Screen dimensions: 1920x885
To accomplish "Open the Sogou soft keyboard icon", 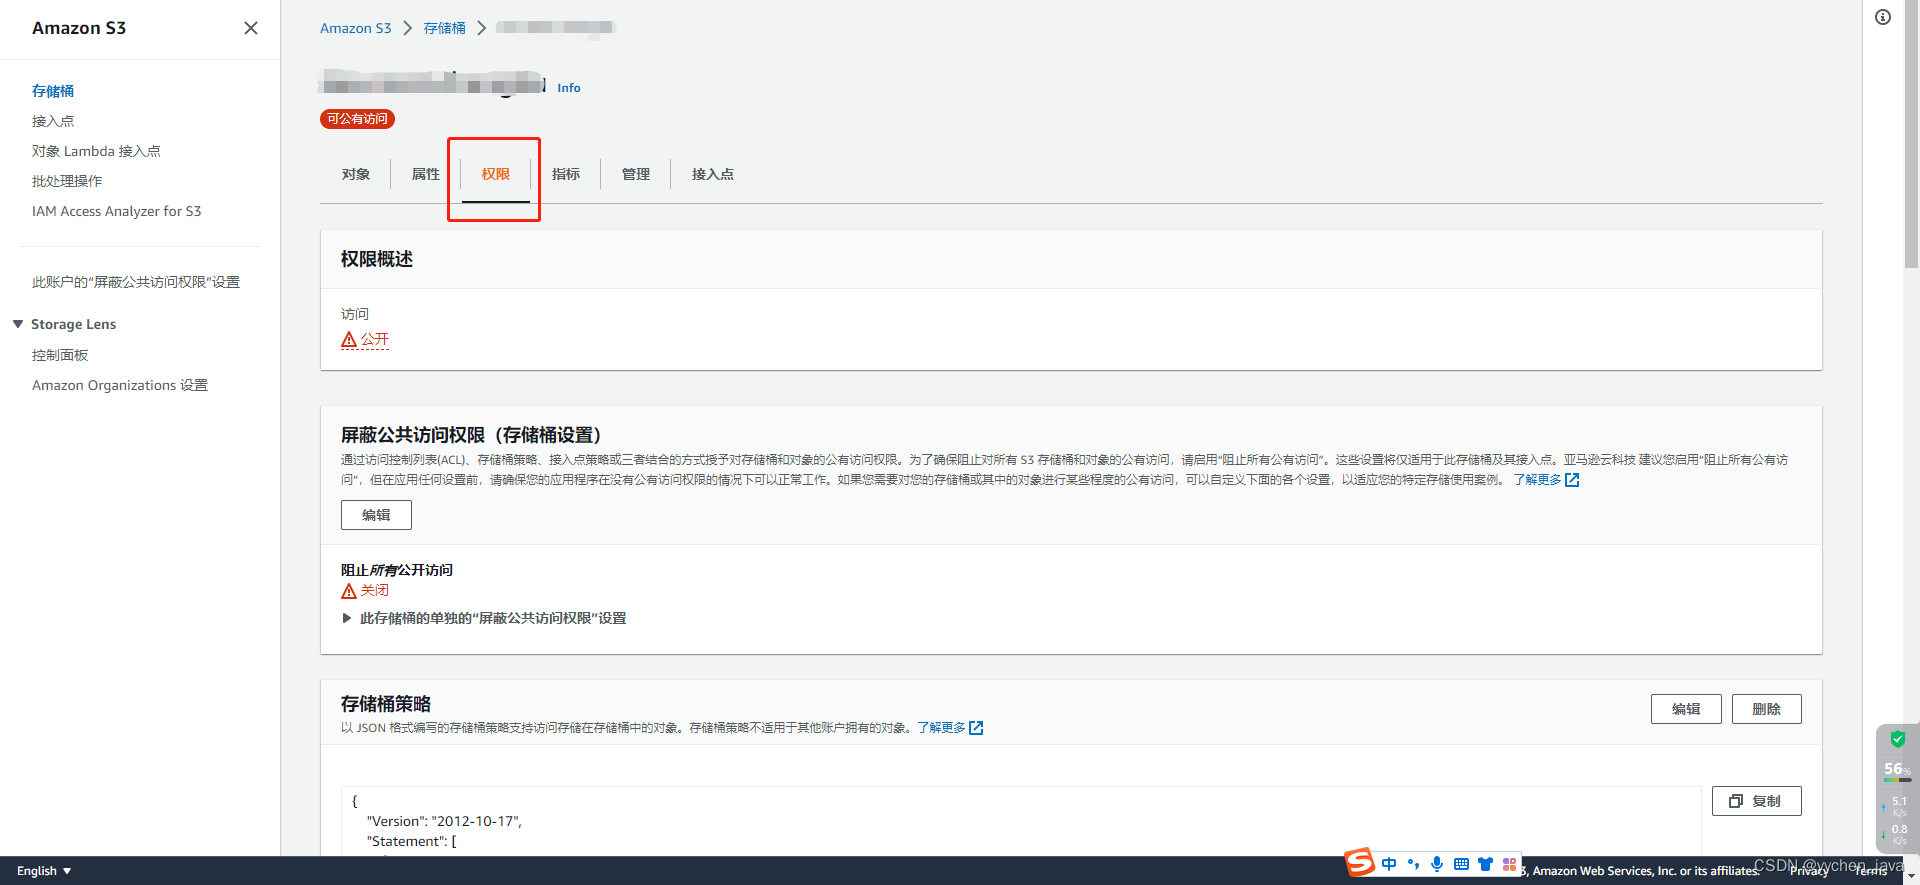I will pos(1461,864).
